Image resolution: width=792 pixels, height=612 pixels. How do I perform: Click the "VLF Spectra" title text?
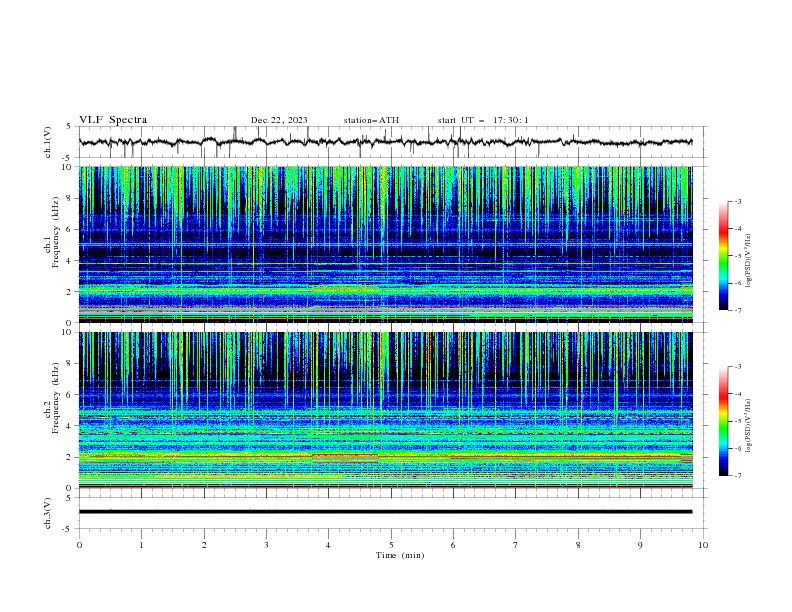coord(113,120)
